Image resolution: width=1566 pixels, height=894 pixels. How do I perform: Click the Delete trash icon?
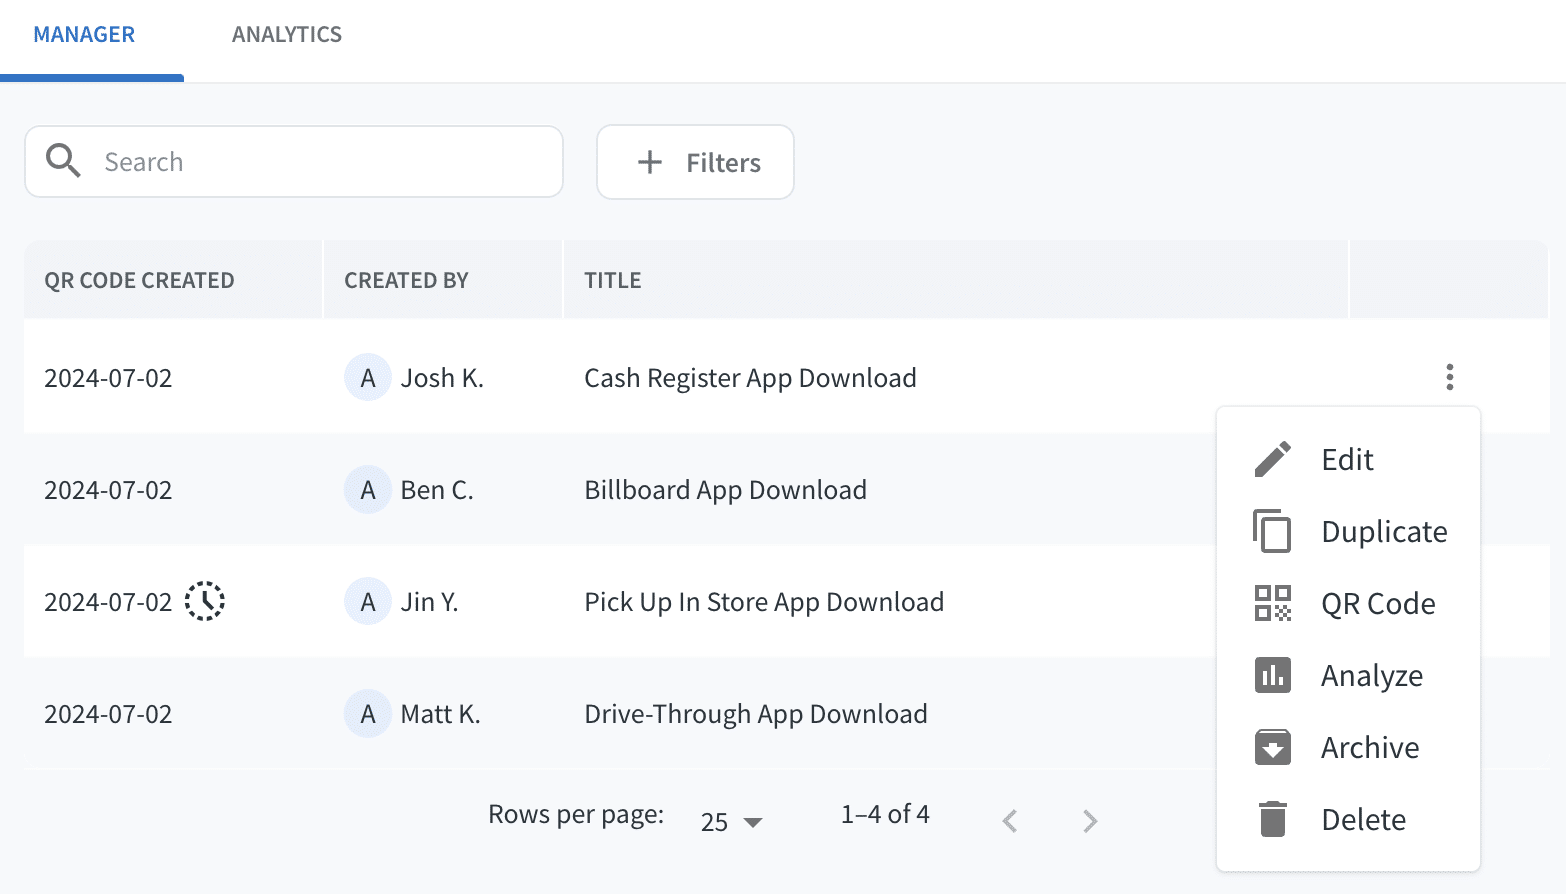pos(1272,818)
